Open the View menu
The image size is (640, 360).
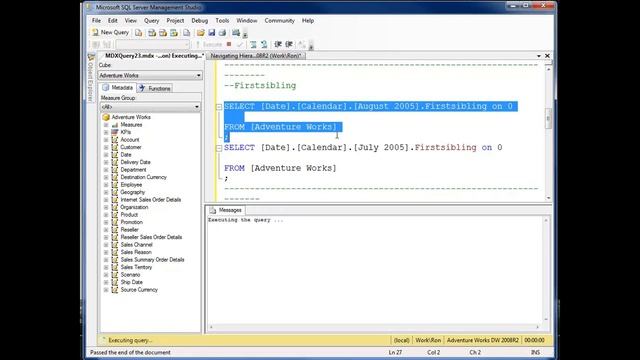pyautogui.click(x=131, y=20)
